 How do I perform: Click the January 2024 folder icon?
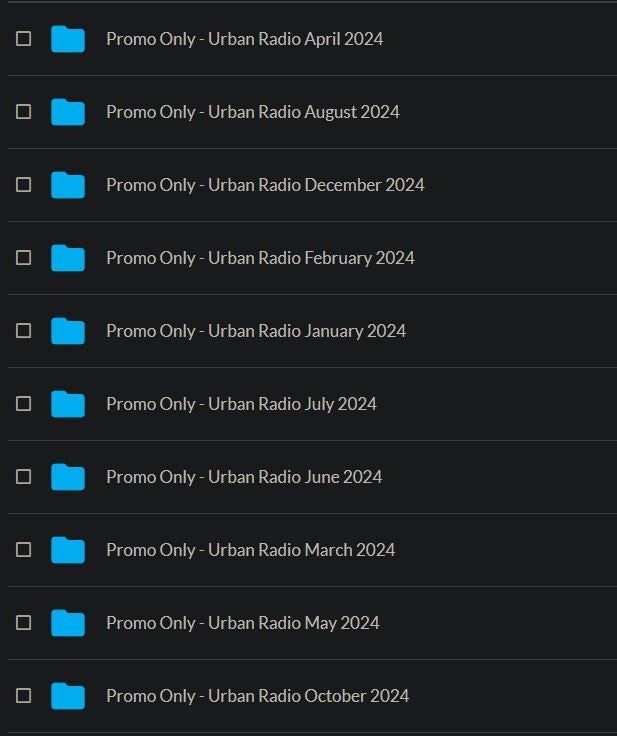point(68,331)
